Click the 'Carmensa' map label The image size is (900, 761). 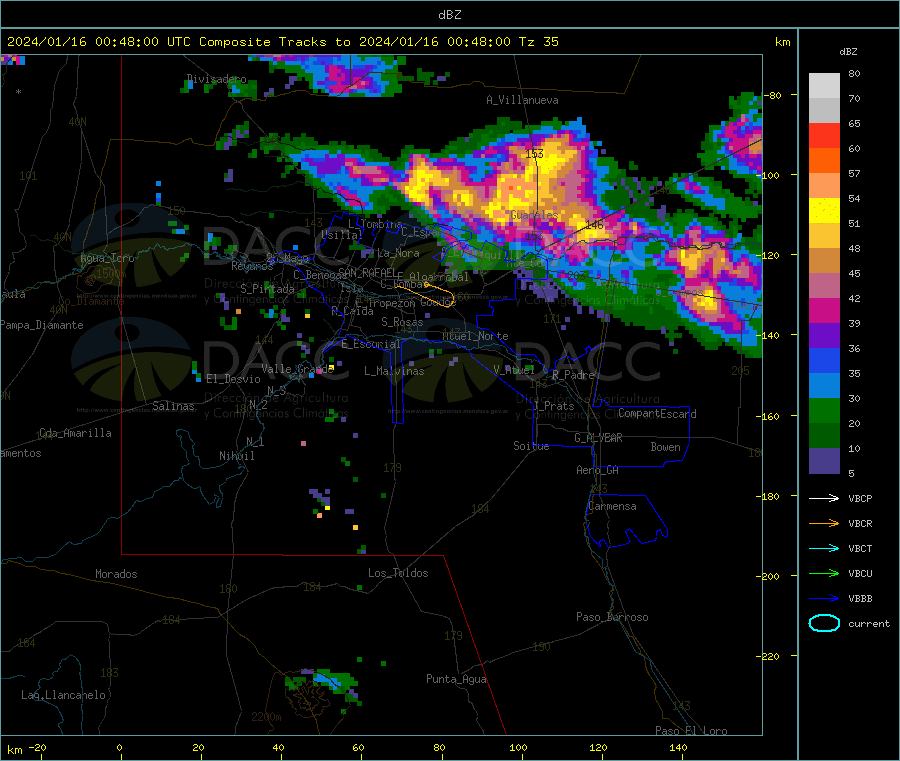pos(612,506)
